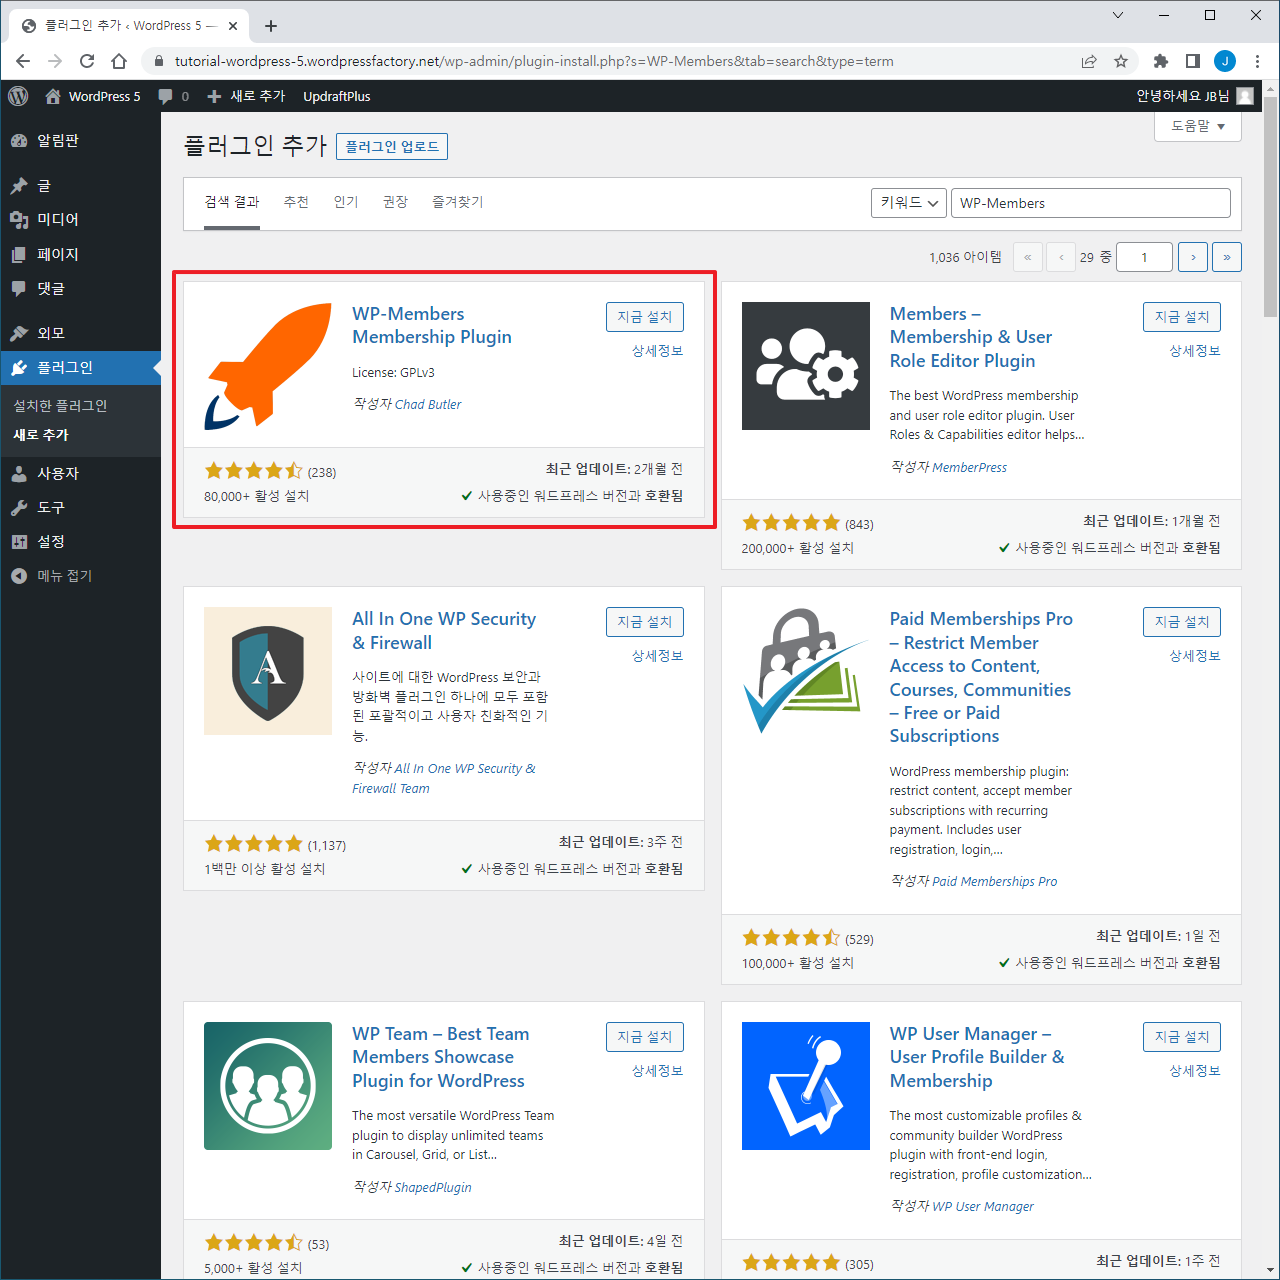Image resolution: width=1280 pixels, height=1280 pixels.
Task: Reload page with browser refresh icon
Action: click(x=87, y=61)
